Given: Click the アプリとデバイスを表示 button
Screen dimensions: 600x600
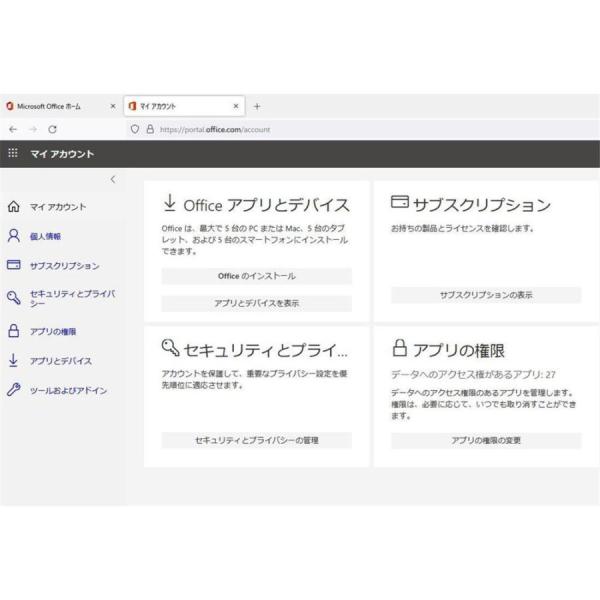Looking at the screenshot, I should [257, 303].
